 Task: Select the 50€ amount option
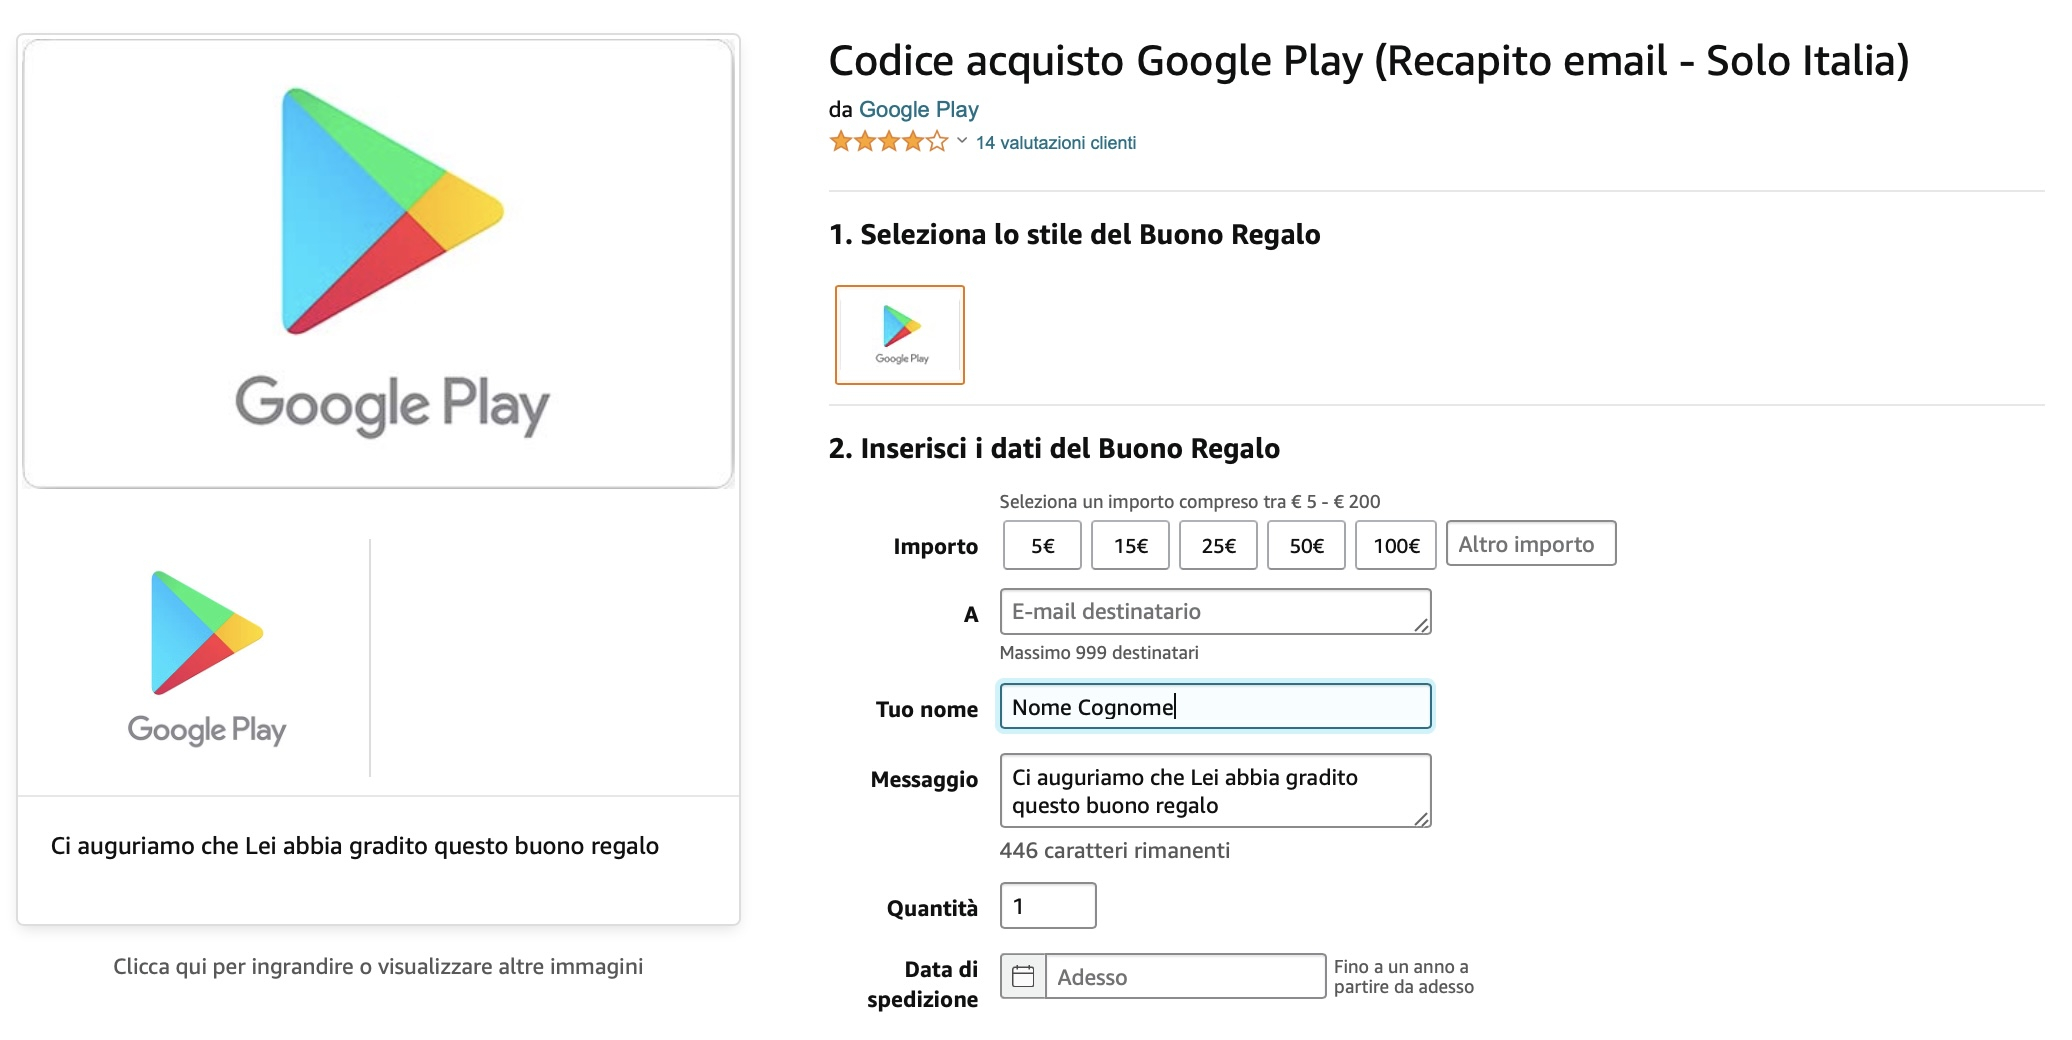(x=1306, y=545)
